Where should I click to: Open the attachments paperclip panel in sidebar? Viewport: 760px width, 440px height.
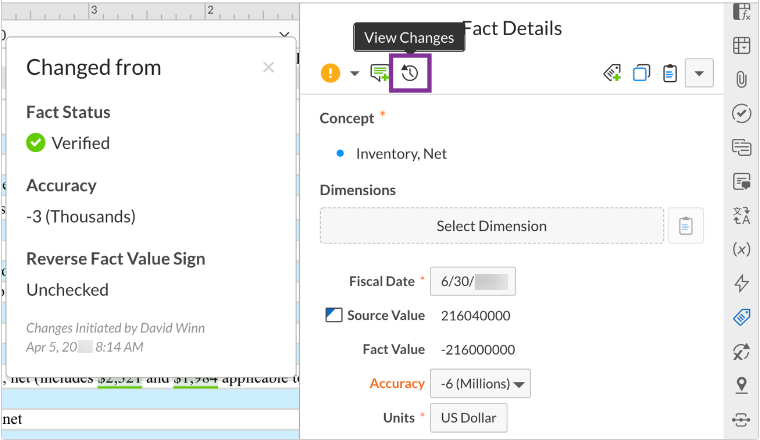coord(741,79)
